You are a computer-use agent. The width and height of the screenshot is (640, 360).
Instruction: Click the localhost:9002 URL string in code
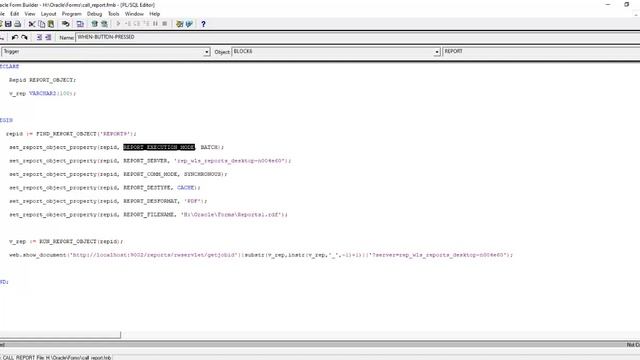154,255
